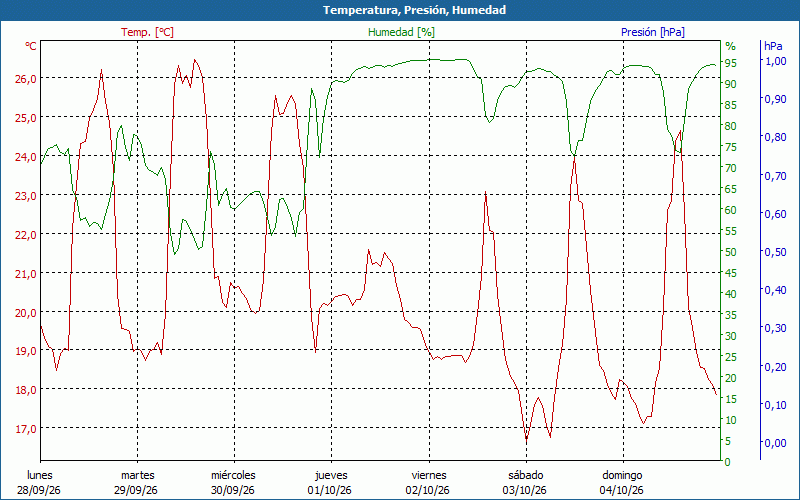Click the red °C axis unit label

pyautogui.click(x=31, y=46)
